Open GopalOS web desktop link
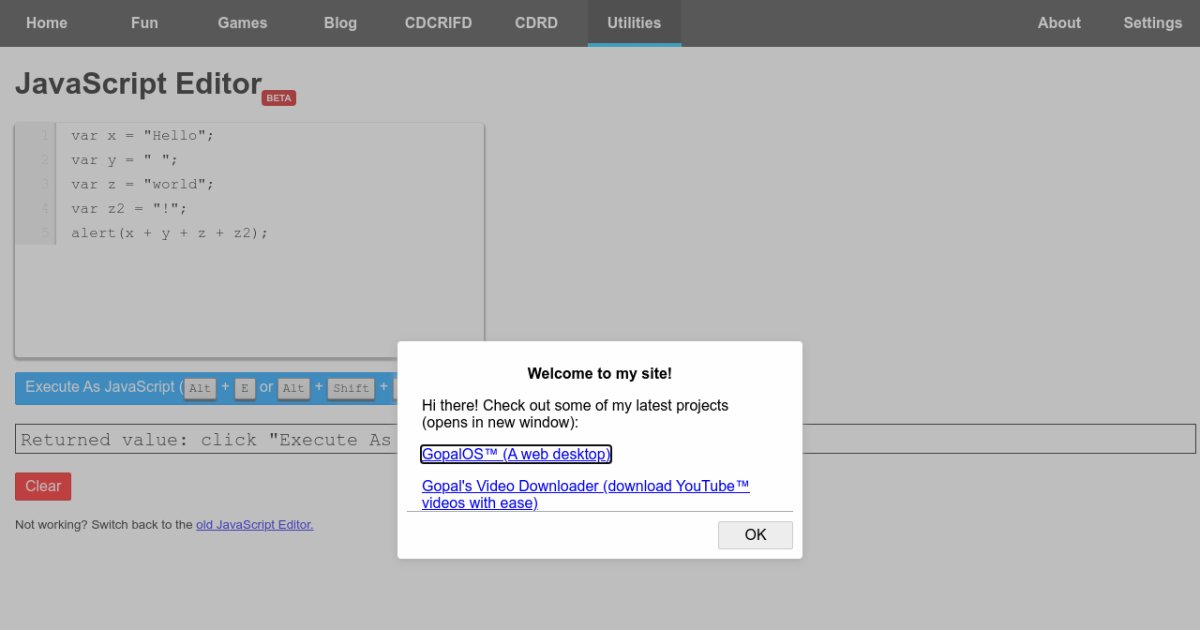Screen dimensions: 1200x630 [x=516, y=454]
